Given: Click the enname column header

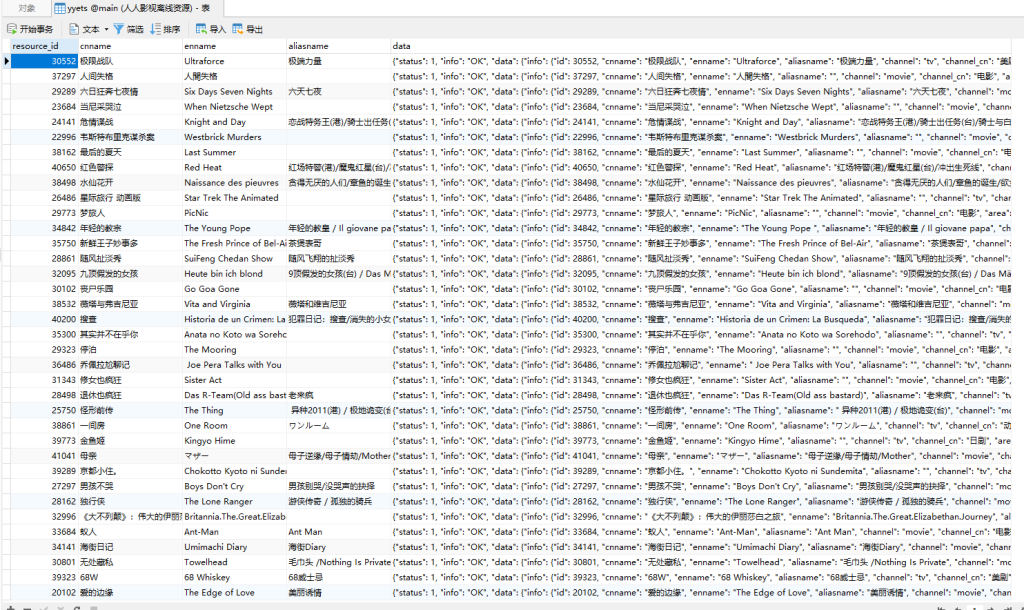Looking at the screenshot, I should 234,46.
